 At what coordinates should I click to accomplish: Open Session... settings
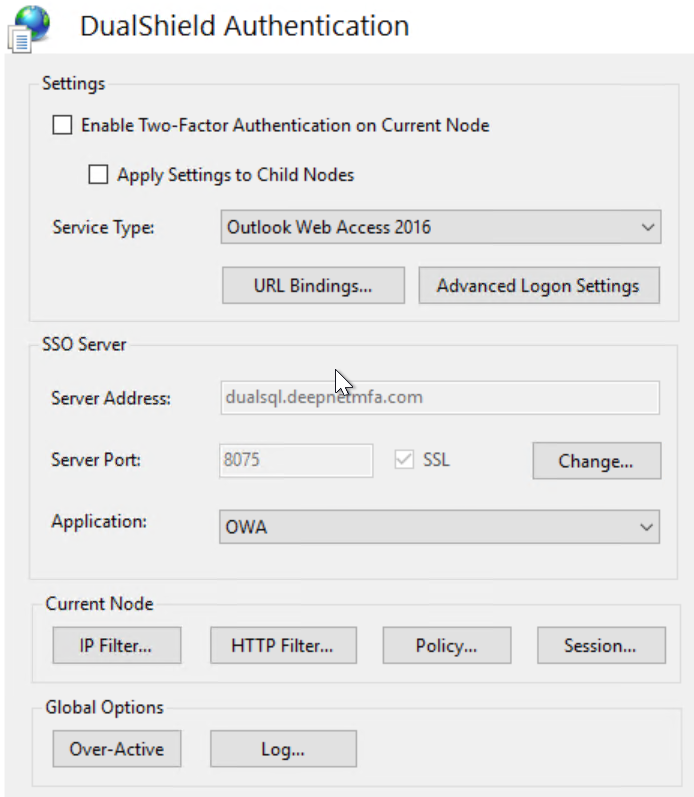(600, 646)
